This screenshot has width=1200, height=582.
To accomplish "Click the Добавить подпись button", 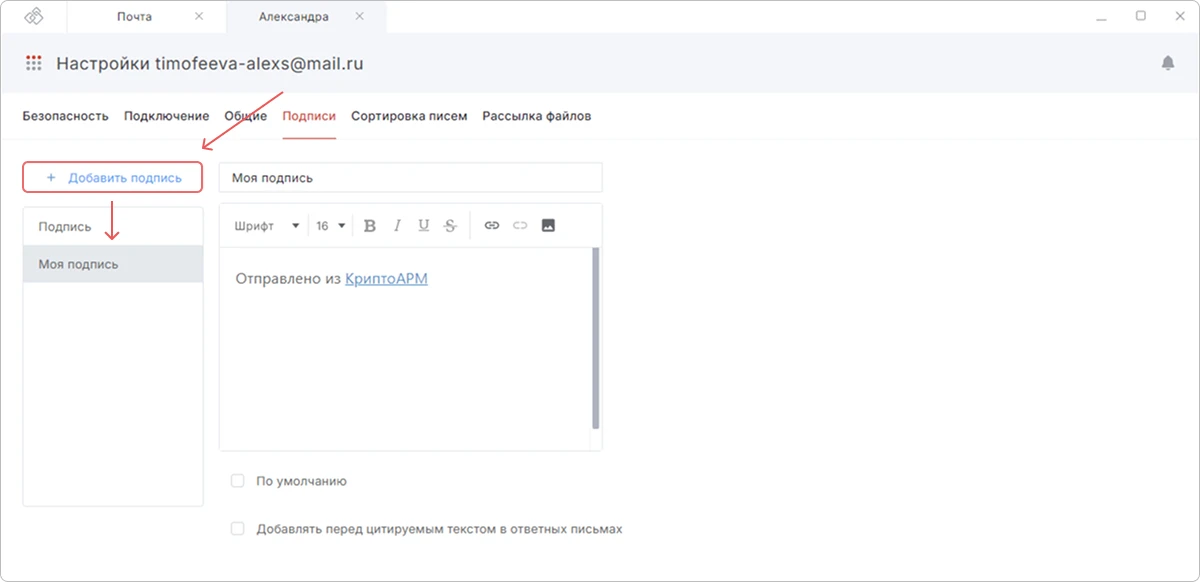I will coord(113,178).
